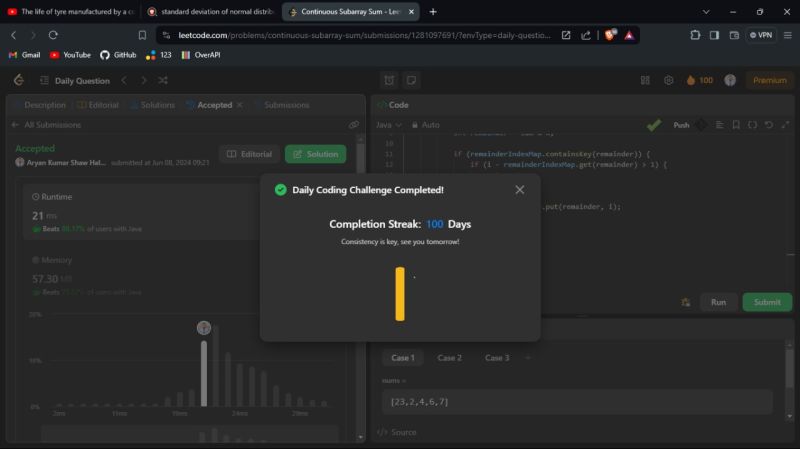Click the leetcode.com address bar

[x=364, y=35]
